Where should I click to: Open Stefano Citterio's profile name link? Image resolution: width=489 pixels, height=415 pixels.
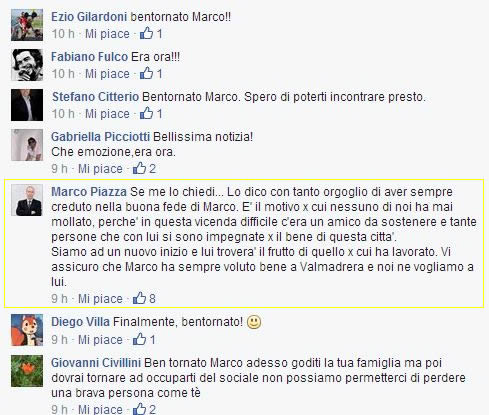point(95,97)
